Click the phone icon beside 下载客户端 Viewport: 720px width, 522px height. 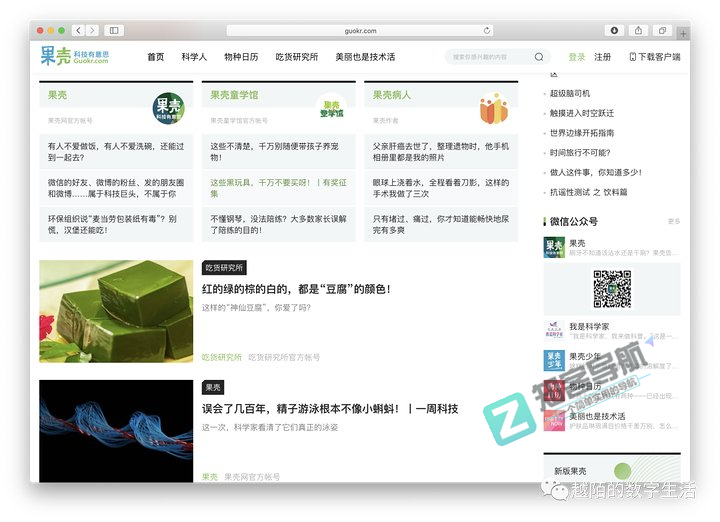click(633, 56)
